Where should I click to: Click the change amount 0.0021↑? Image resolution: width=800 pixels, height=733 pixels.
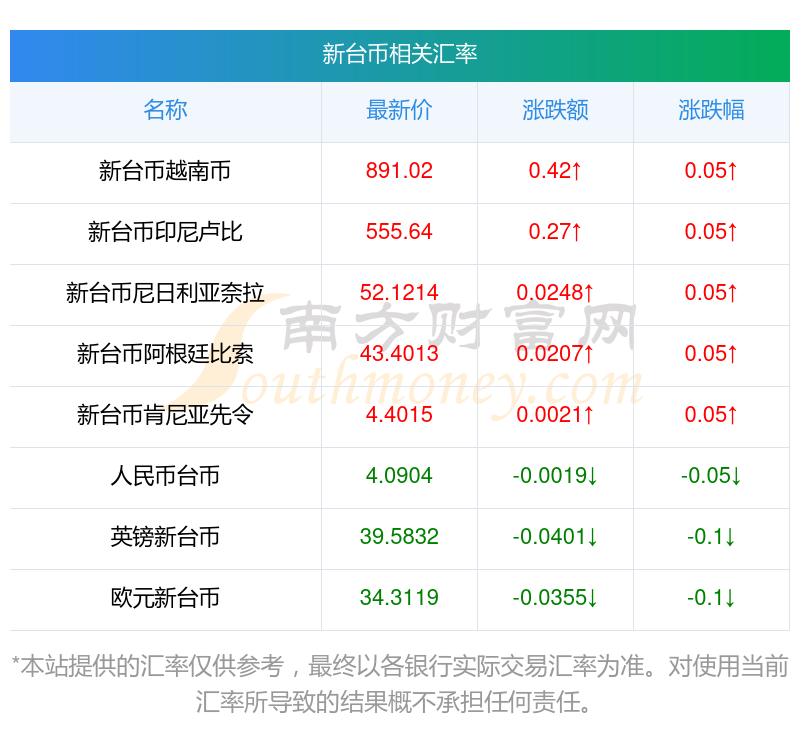click(555, 415)
